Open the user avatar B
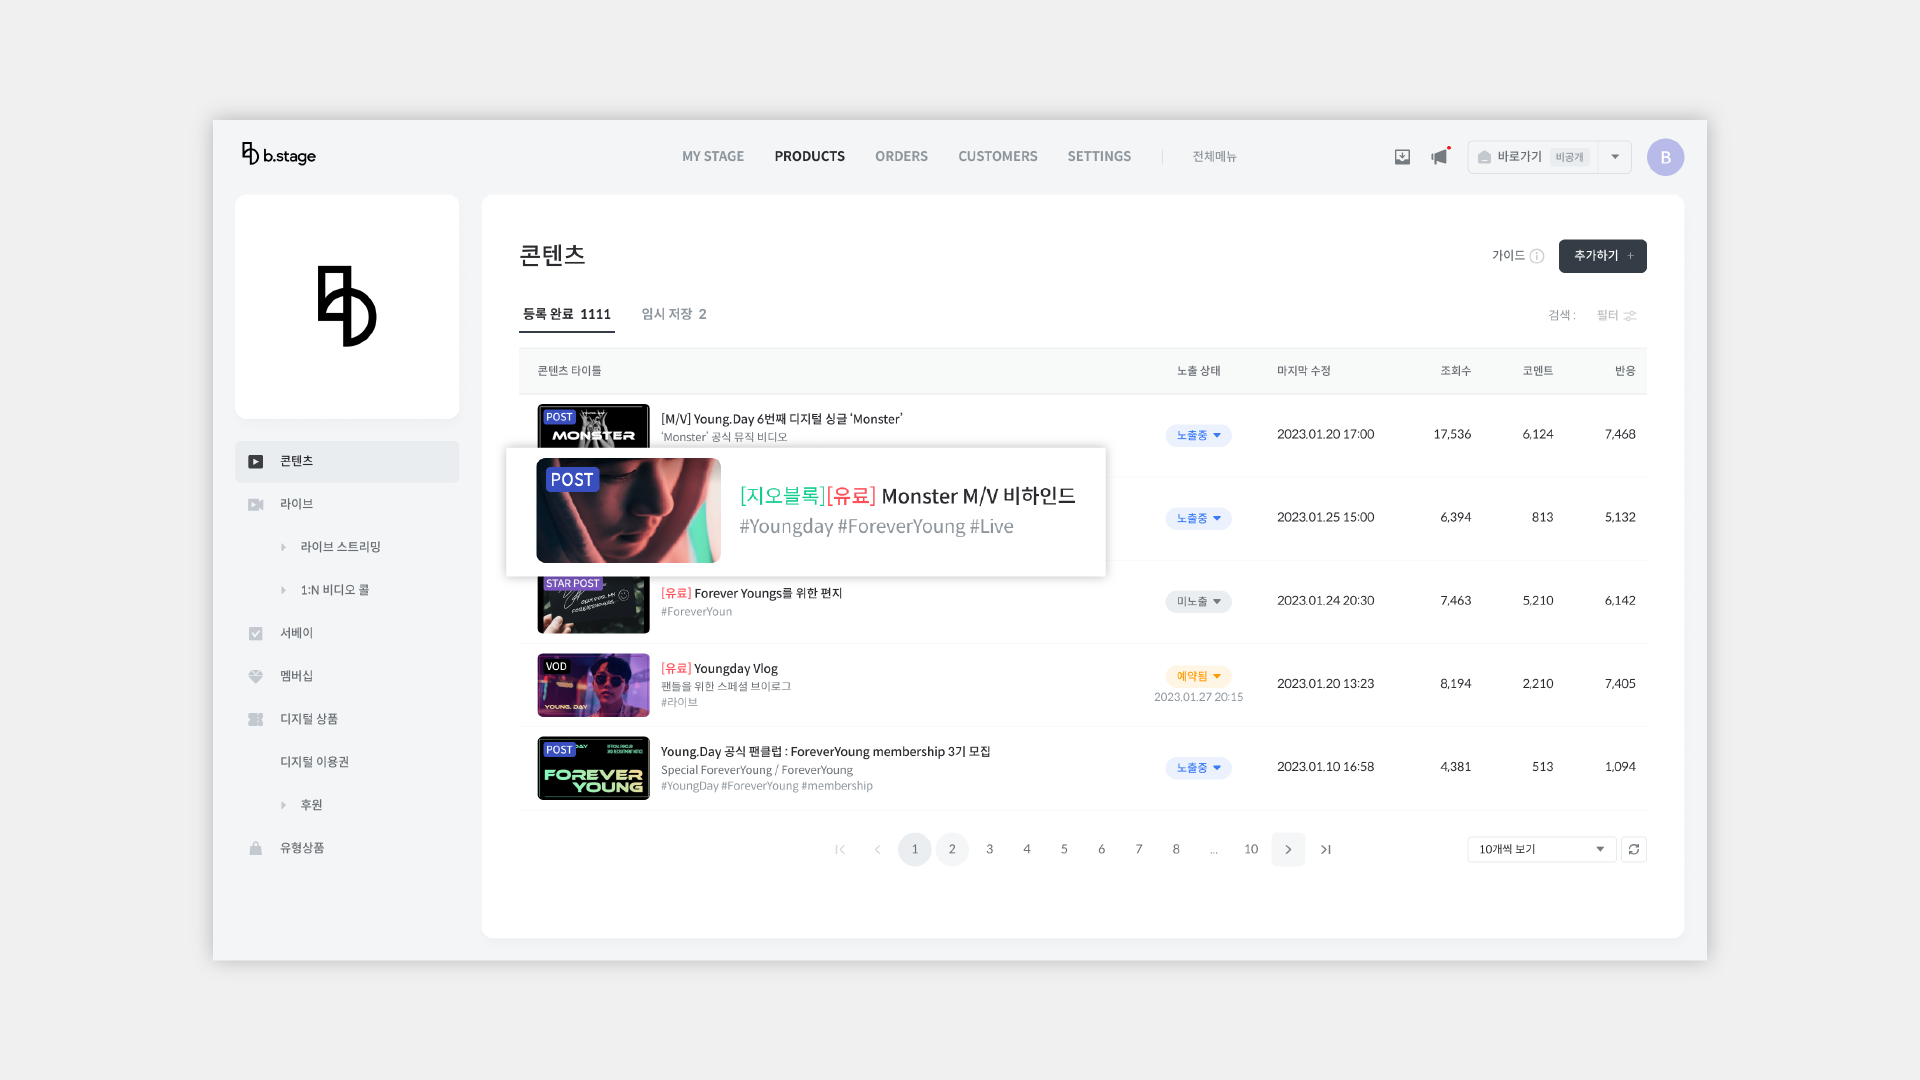This screenshot has height=1080, width=1920. [x=1665, y=157]
